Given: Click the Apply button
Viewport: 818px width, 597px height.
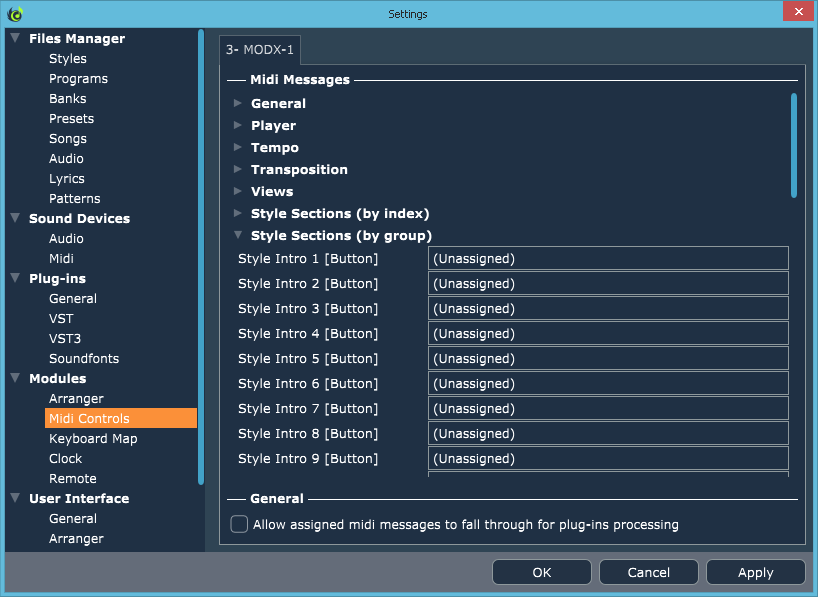Looking at the screenshot, I should coord(755,572).
